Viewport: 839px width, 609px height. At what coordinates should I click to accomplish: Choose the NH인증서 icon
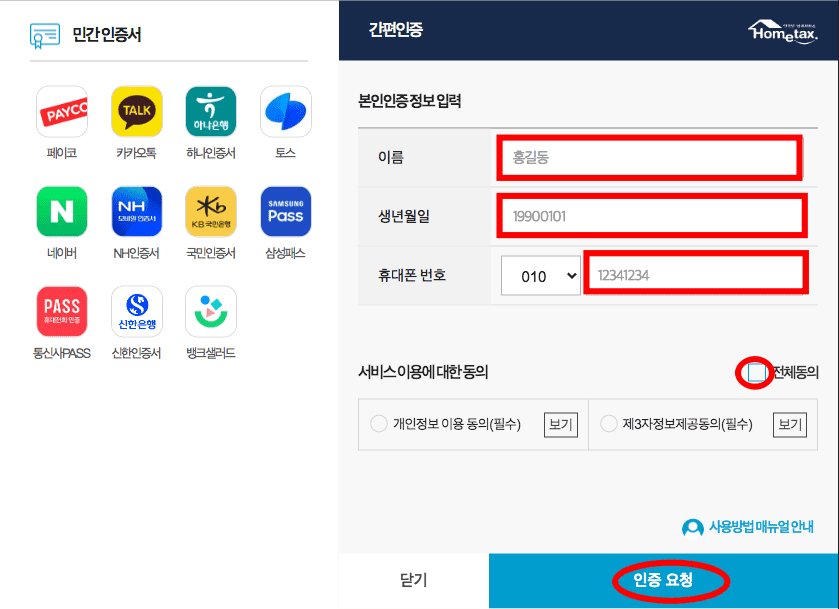[136, 211]
